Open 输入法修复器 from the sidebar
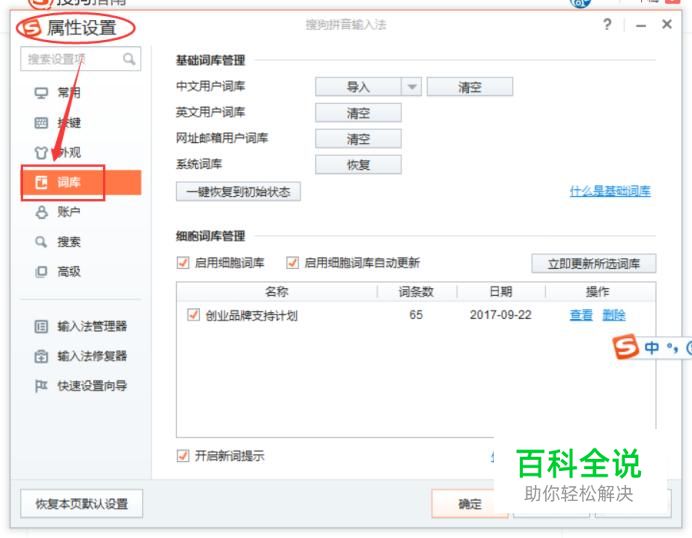The height and width of the screenshot is (538, 692). coord(92,356)
